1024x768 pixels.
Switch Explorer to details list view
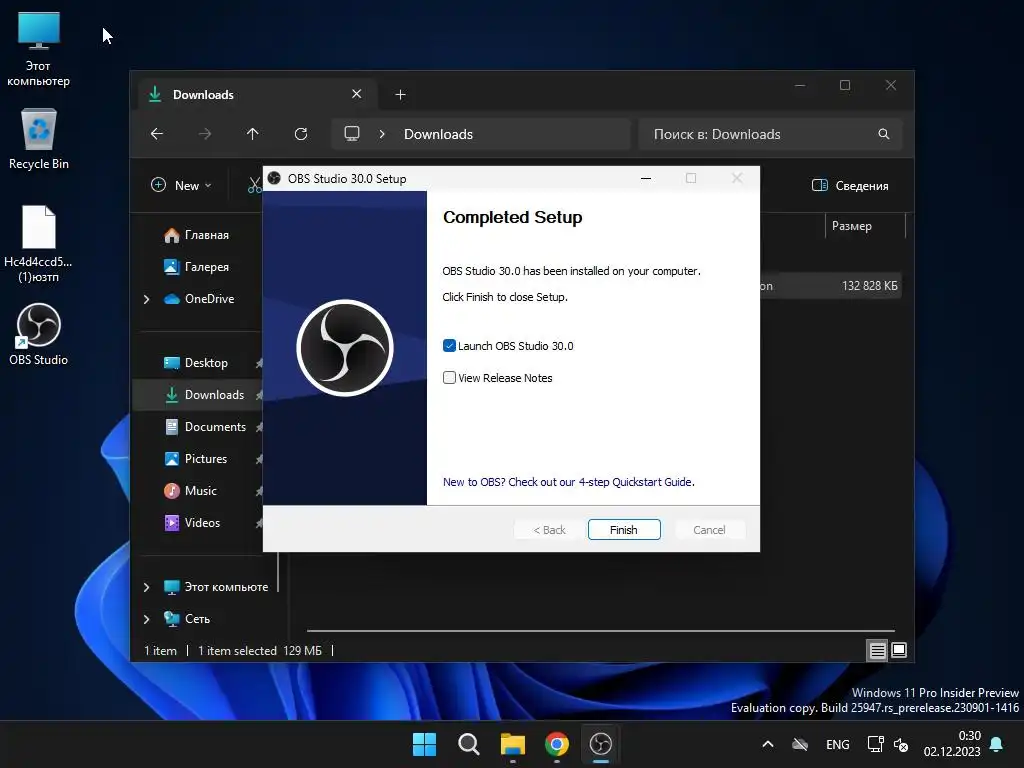coord(877,650)
